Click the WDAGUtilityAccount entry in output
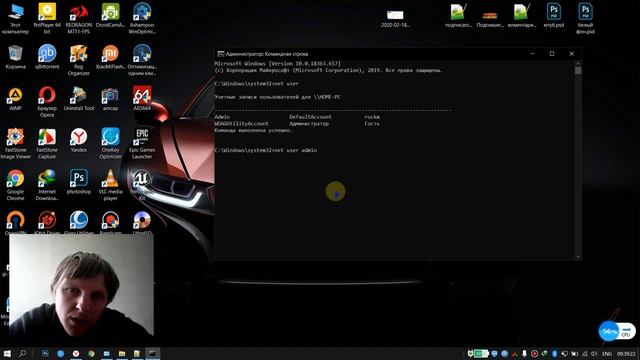Image resolution: width=640 pixels, height=360 pixels. pos(241,123)
